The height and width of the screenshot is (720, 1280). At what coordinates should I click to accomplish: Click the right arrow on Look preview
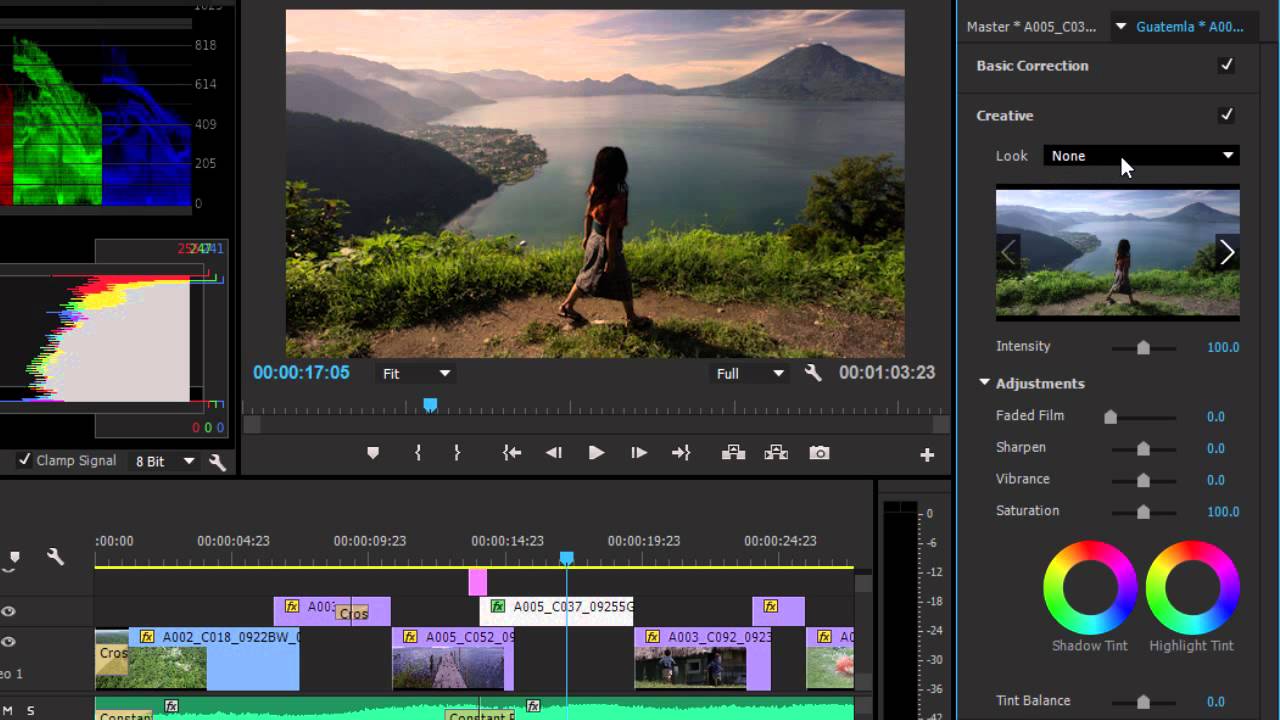(x=1227, y=253)
